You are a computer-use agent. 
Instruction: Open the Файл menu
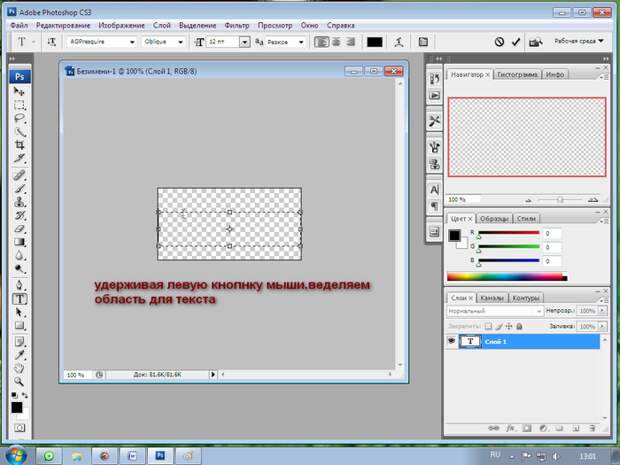tap(19, 25)
